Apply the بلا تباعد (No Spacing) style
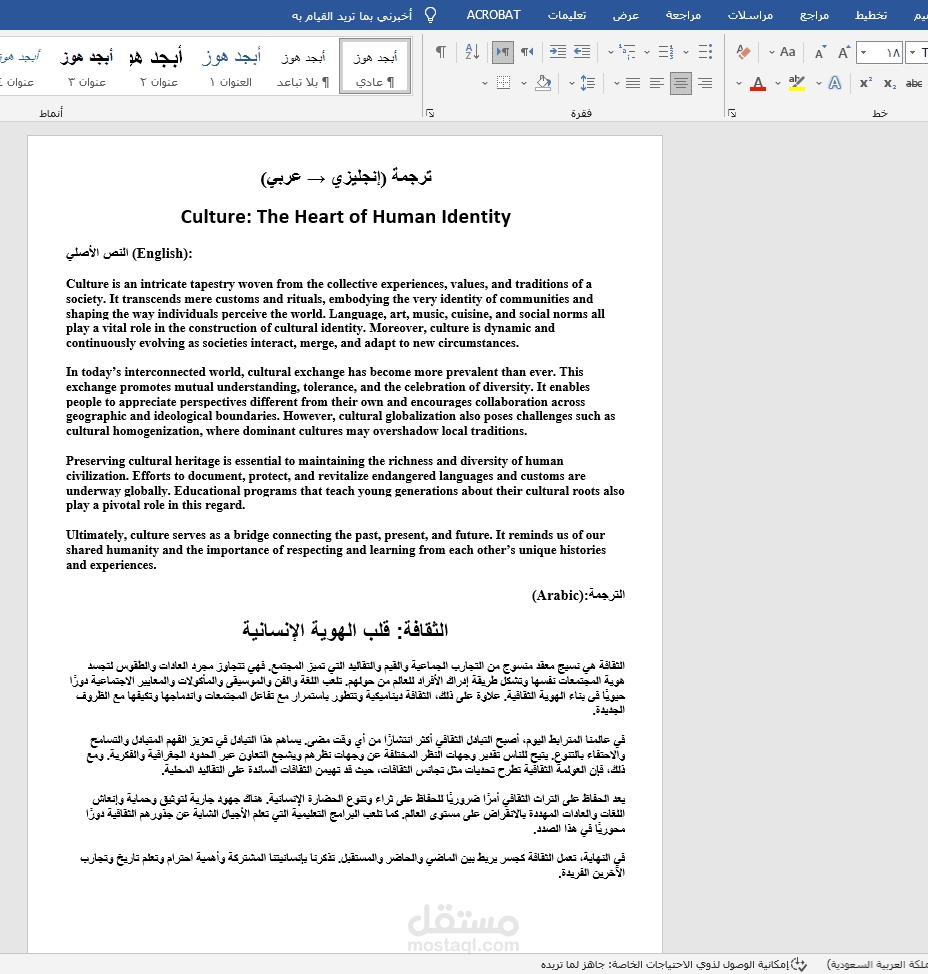The width and height of the screenshot is (928, 974). [303, 67]
